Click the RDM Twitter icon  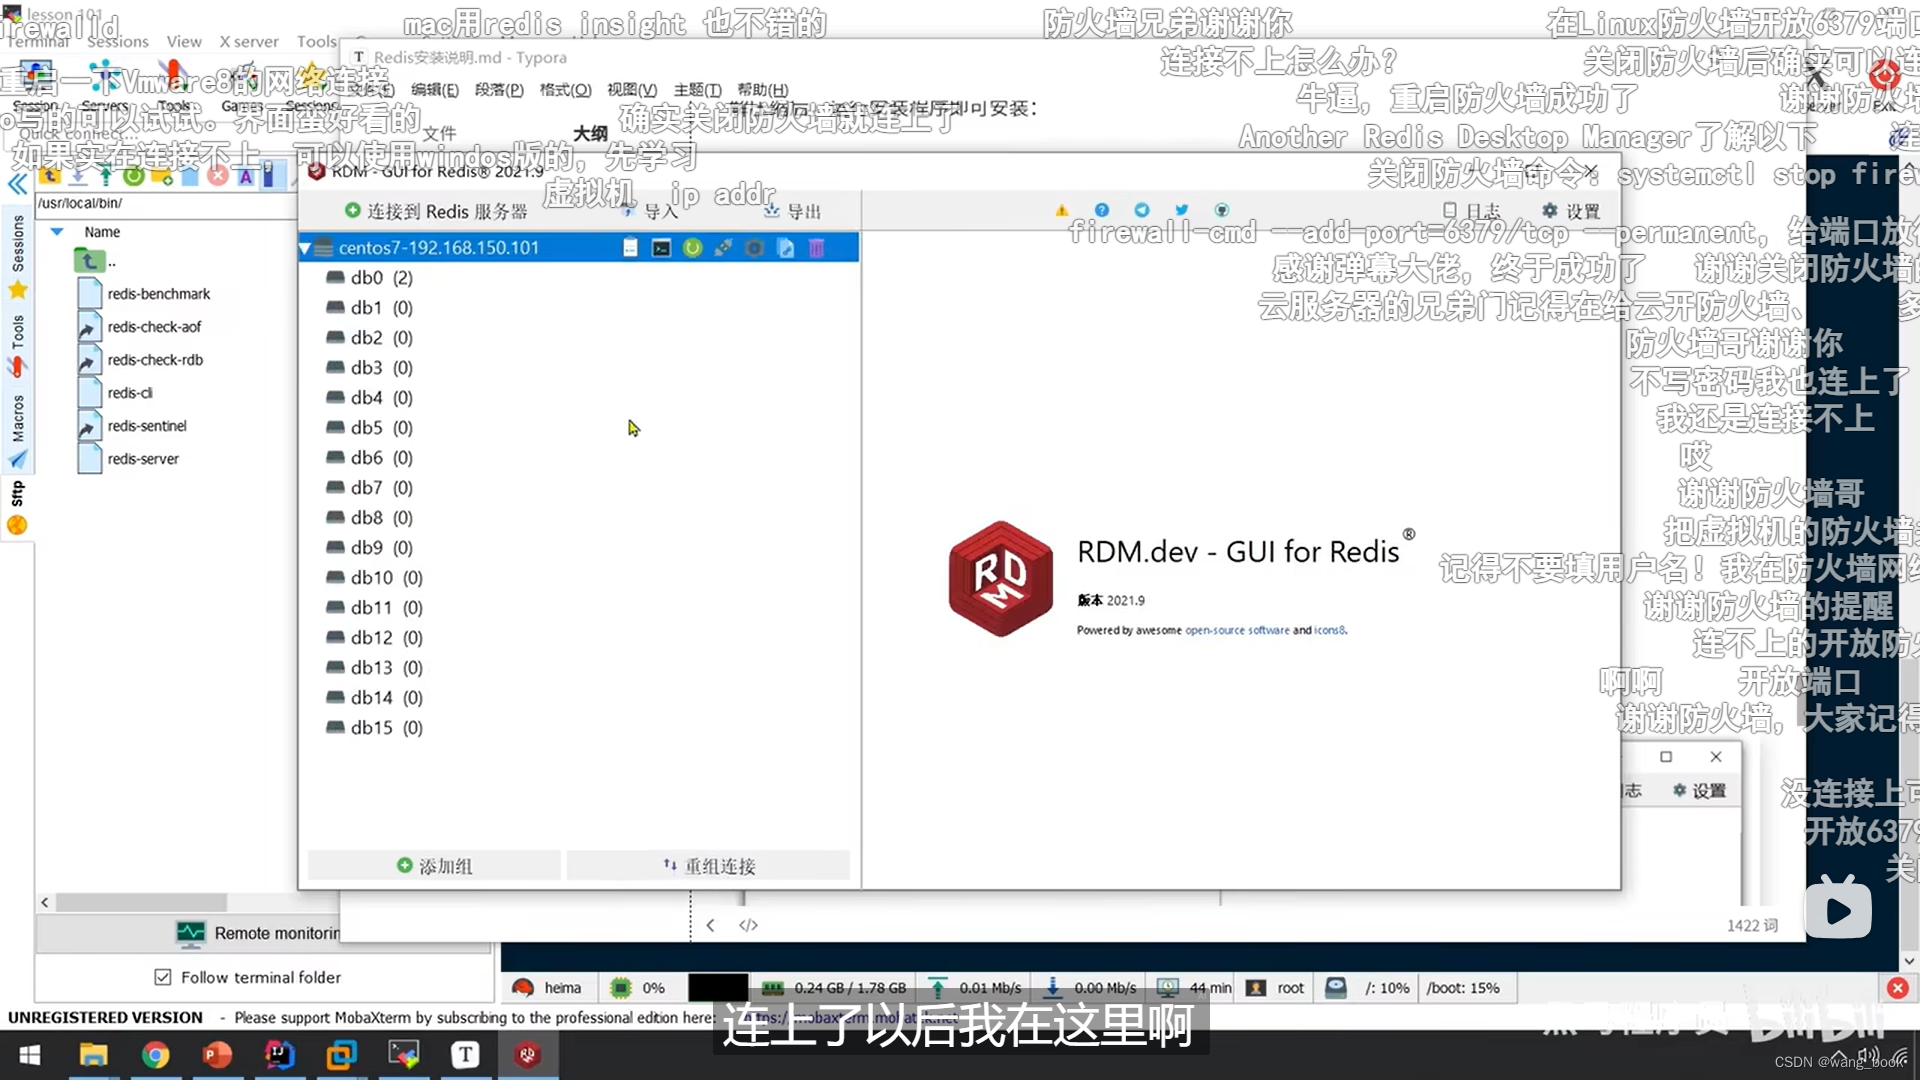point(1181,210)
